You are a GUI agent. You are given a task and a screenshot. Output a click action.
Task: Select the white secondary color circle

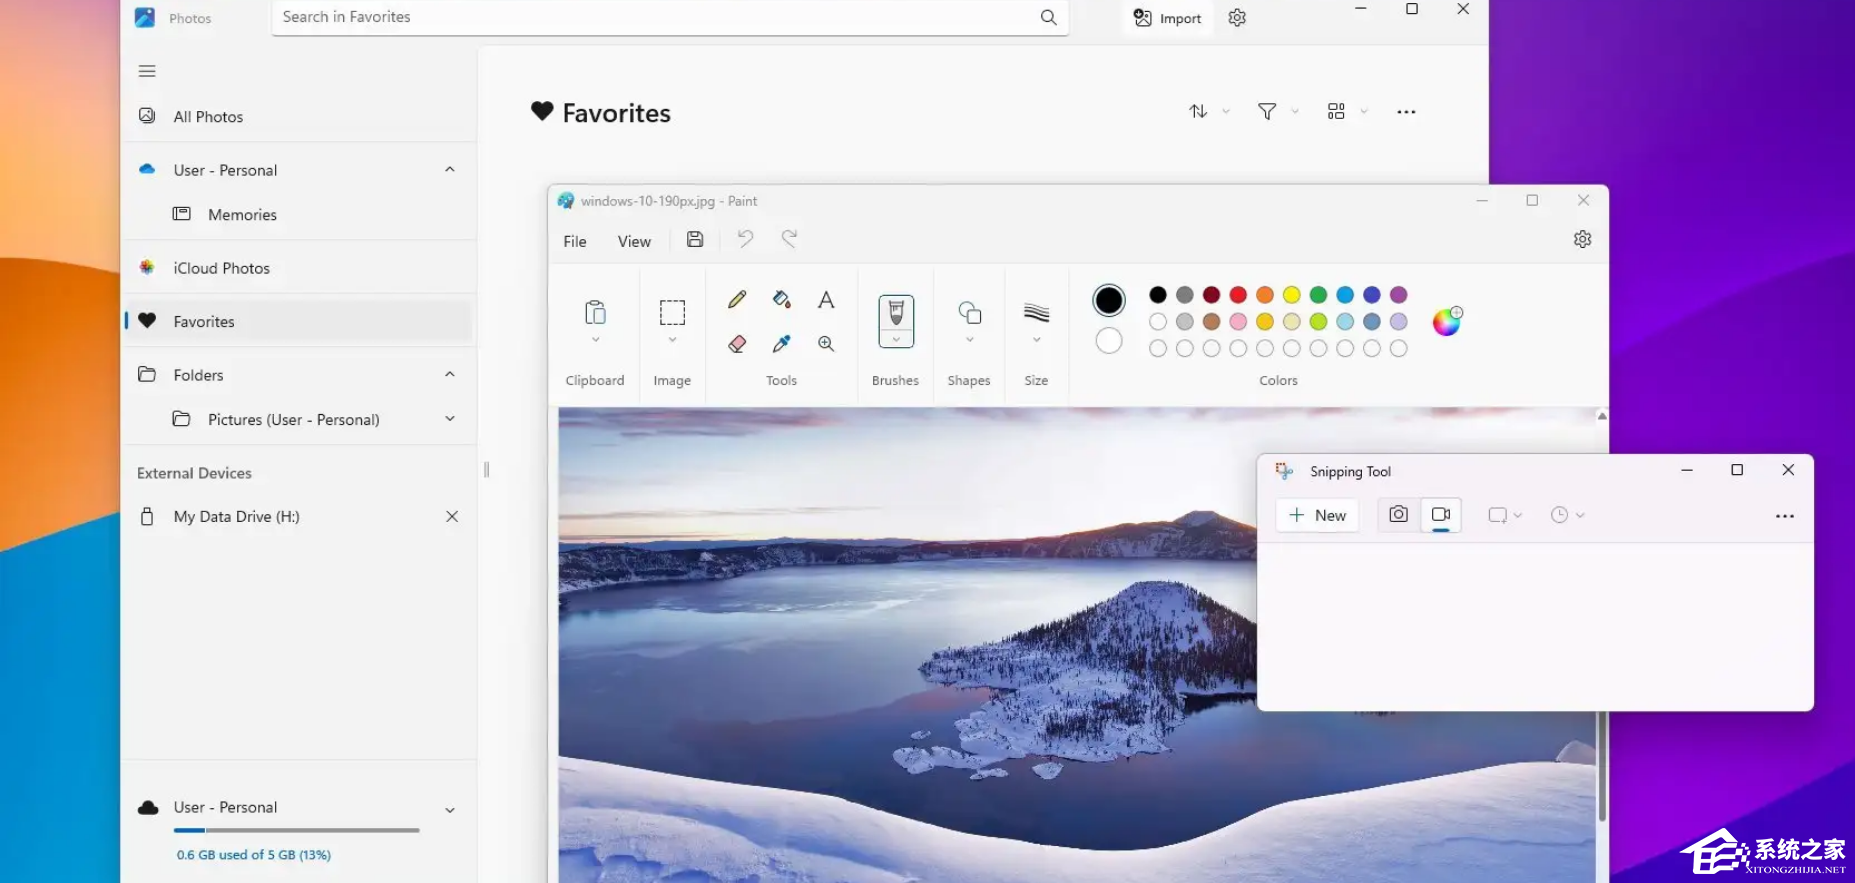click(1108, 341)
